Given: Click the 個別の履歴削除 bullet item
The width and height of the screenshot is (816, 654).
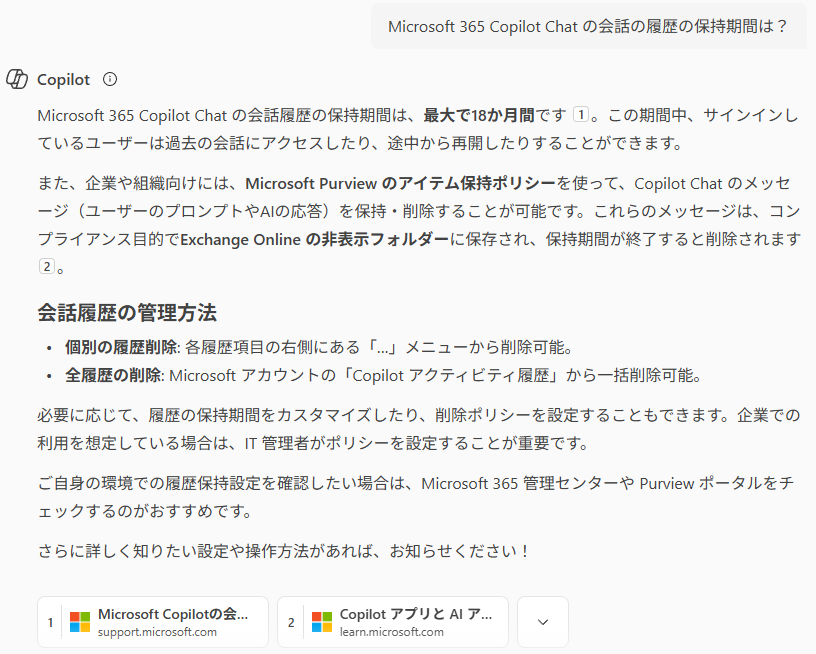Looking at the screenshot, I should [318, 347].
